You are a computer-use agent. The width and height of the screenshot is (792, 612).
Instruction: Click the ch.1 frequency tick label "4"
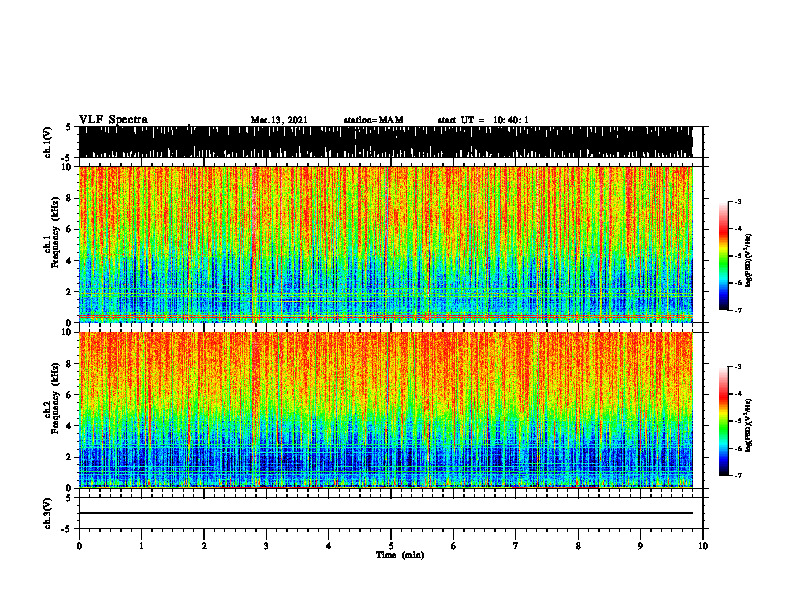coord(70,261)
